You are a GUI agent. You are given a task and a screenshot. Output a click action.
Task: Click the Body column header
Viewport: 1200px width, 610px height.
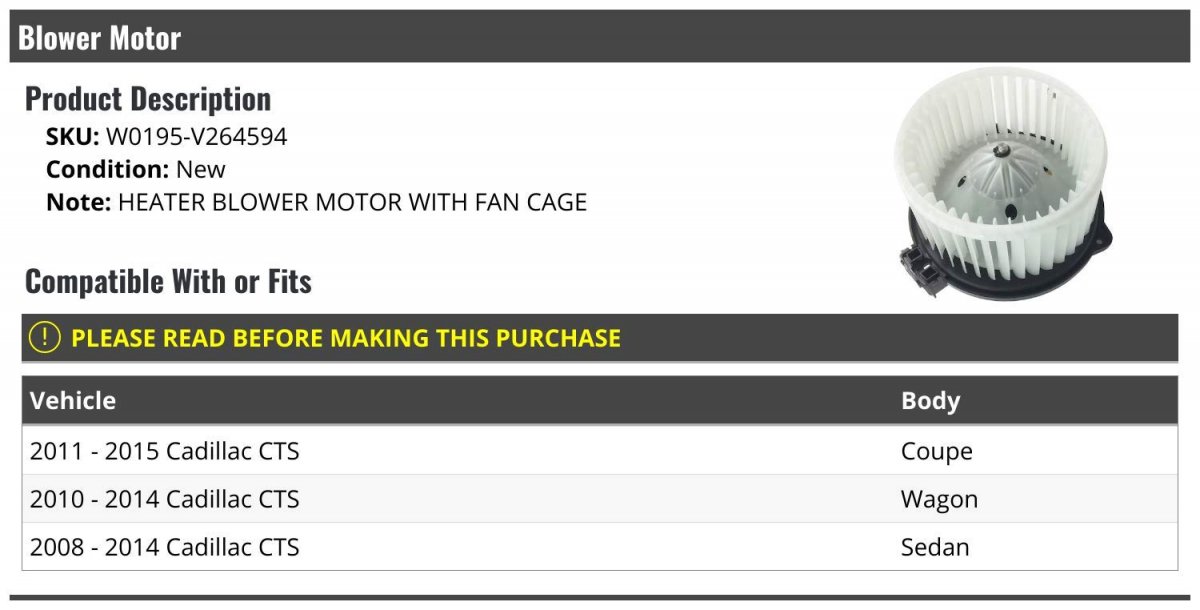[x=930, y=401]
